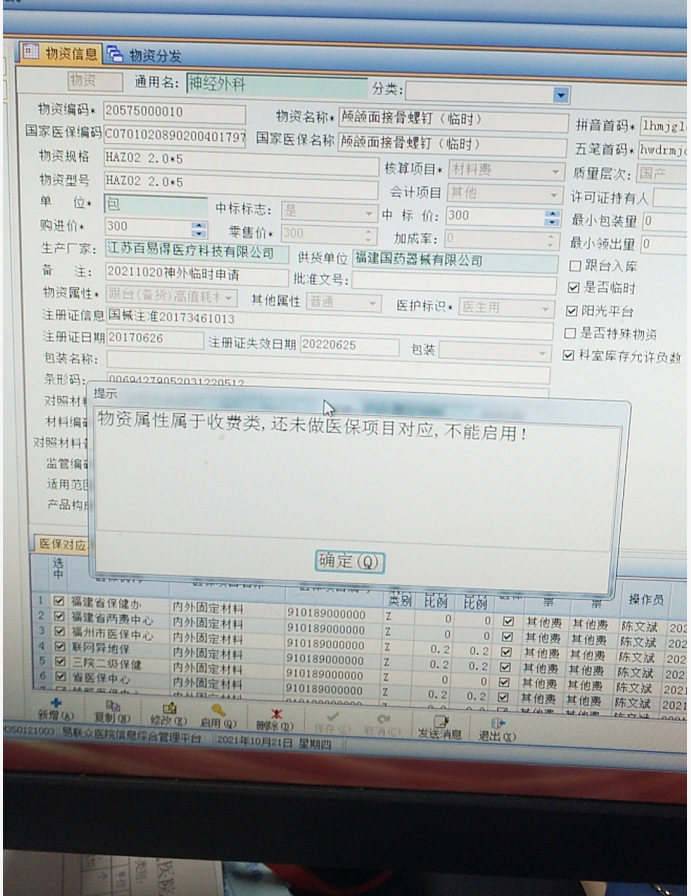Click 内外固定材料 cell in 福建省保健办 row
The width and height of the screenshot is (691, 896).
(207, 609)
